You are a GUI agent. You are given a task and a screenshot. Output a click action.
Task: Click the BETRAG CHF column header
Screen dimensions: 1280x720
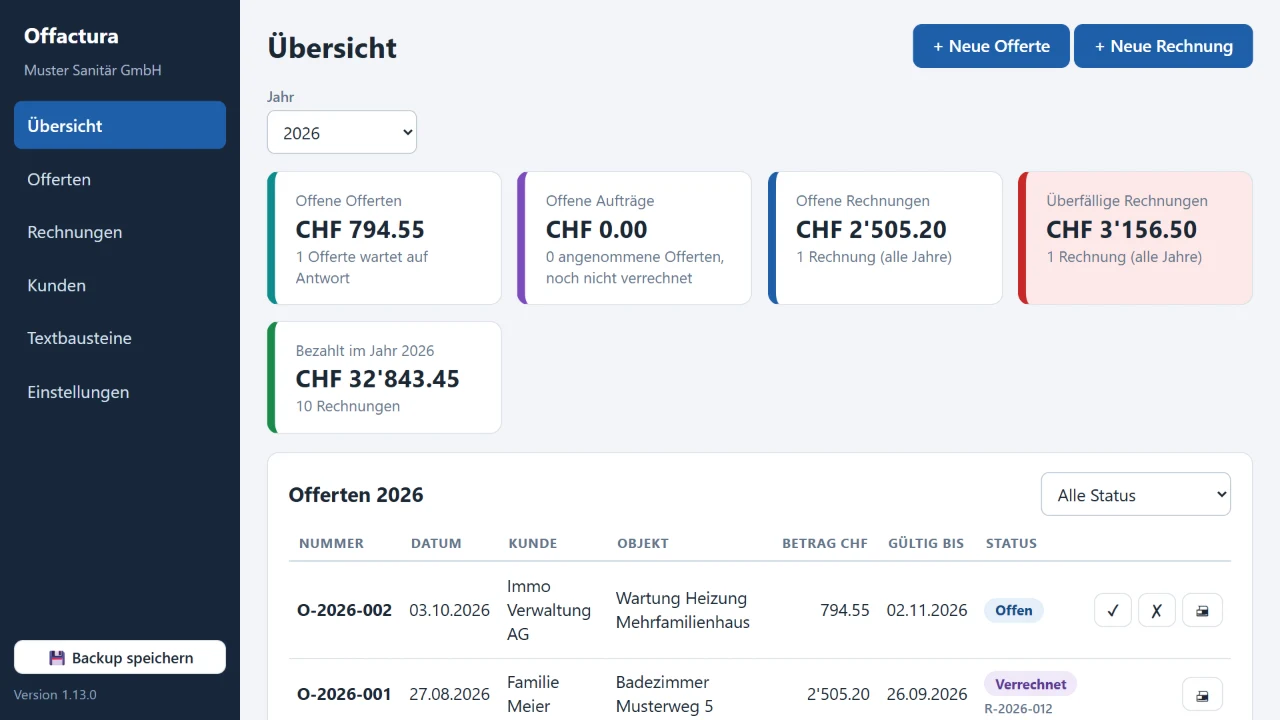tap(825, 543)
